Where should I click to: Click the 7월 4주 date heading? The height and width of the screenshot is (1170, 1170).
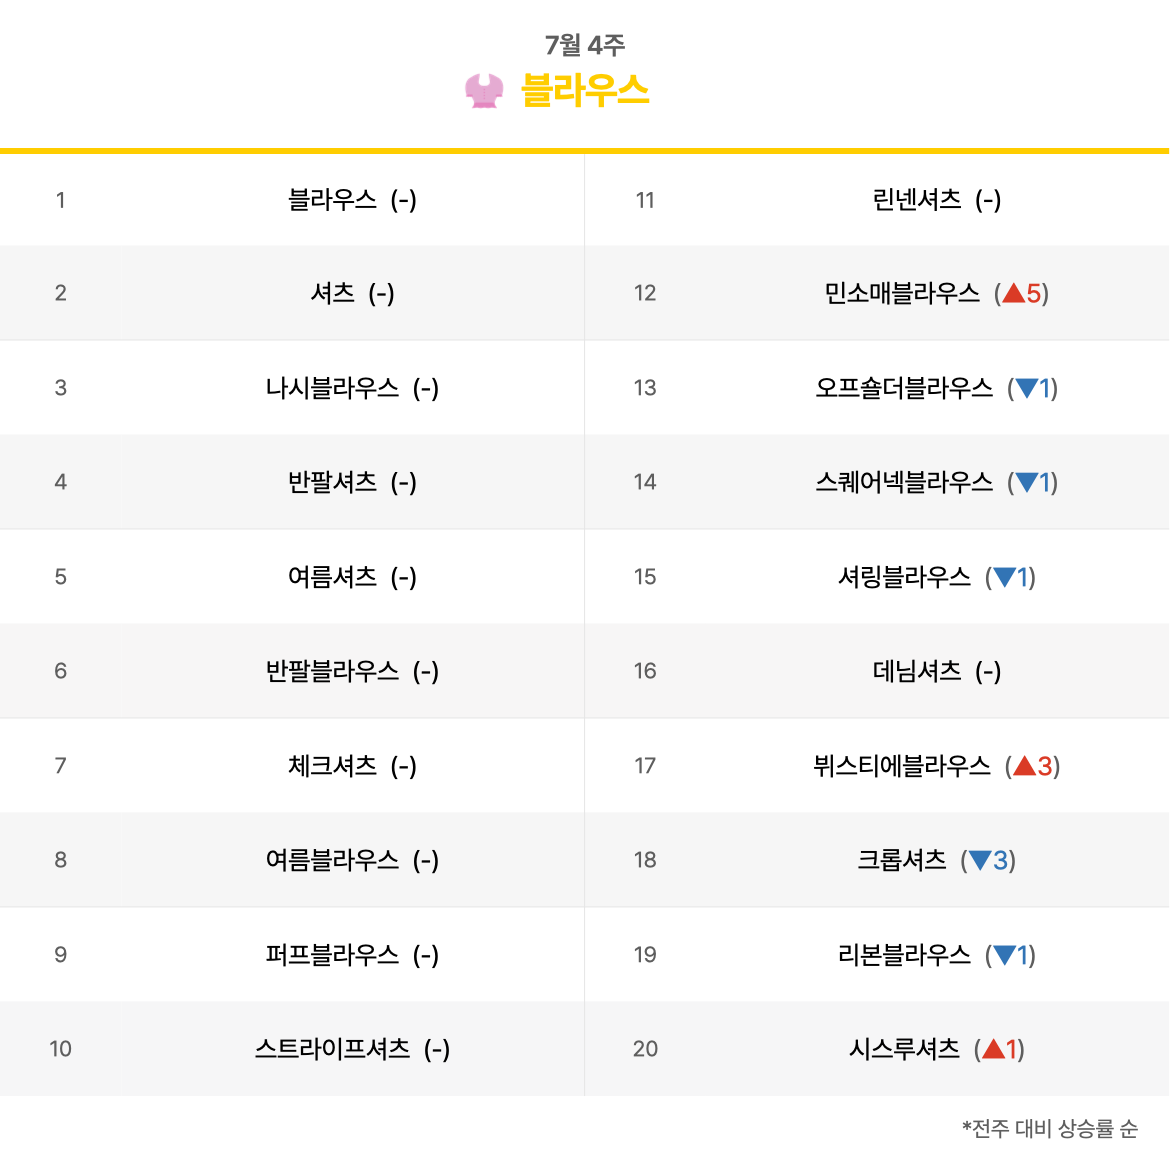pyautogui.click(x=584, y=45)
